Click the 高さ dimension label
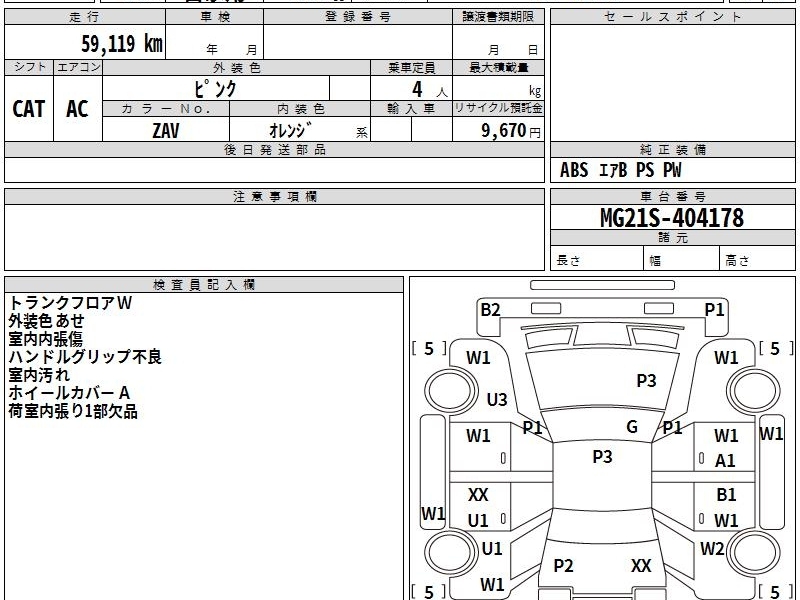The height and width of the screenshot is (600, 800). 738,261
